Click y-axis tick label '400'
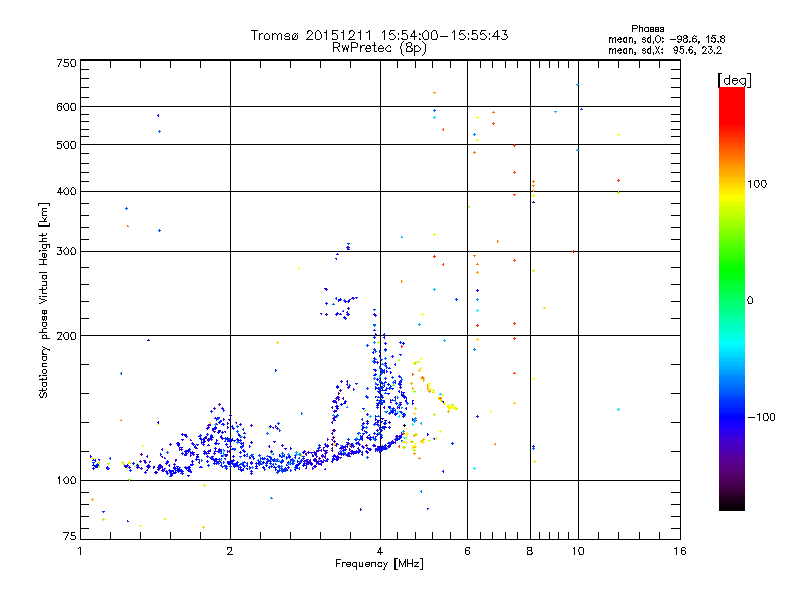800x600 pixels. [x=66, y=191]
